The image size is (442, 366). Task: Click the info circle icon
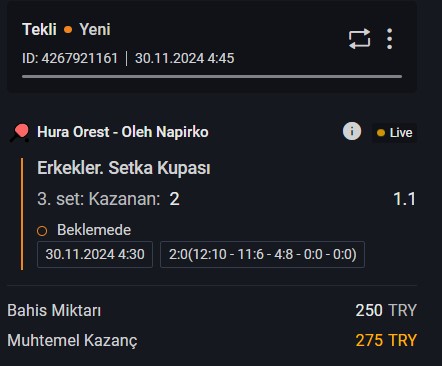(x=352, y=131)
